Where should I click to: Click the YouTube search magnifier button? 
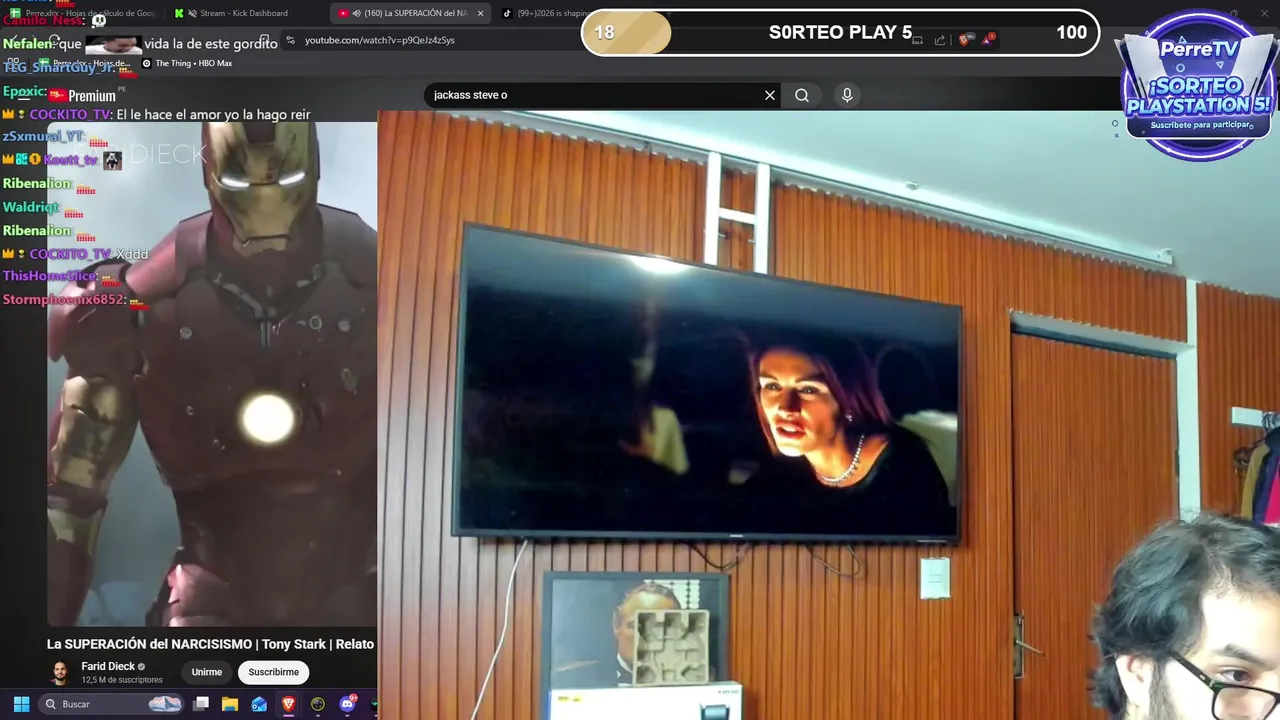point(802,95)
